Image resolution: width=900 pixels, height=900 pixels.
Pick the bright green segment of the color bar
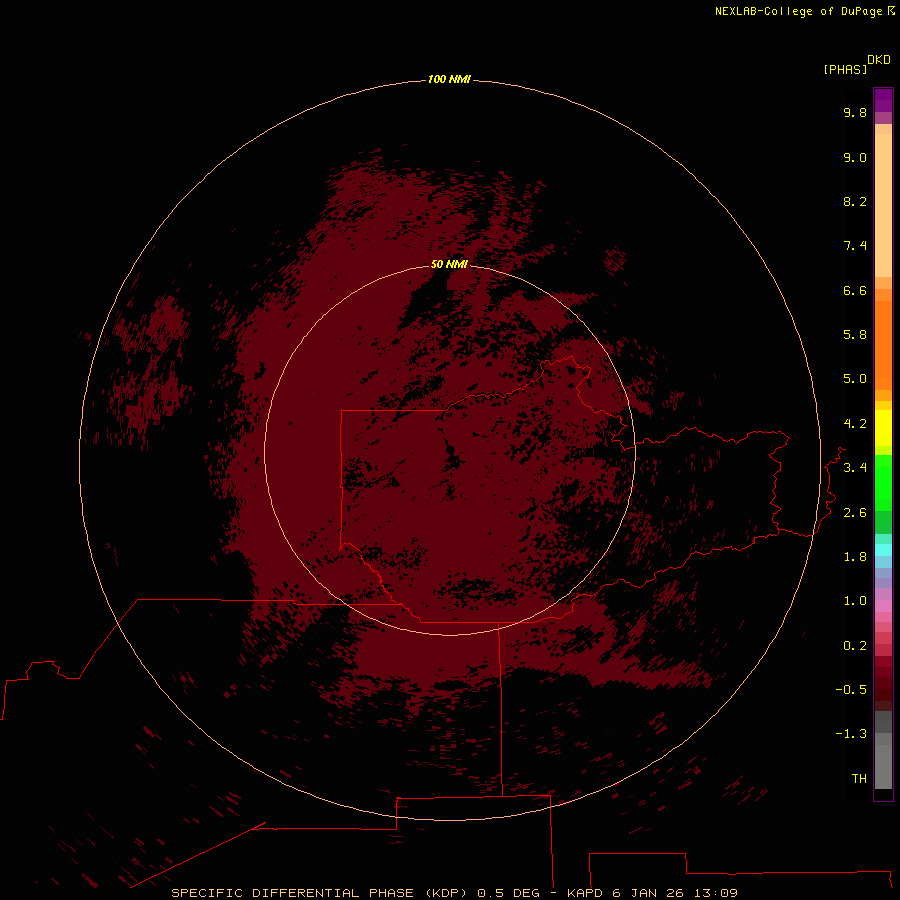[883, 483]
